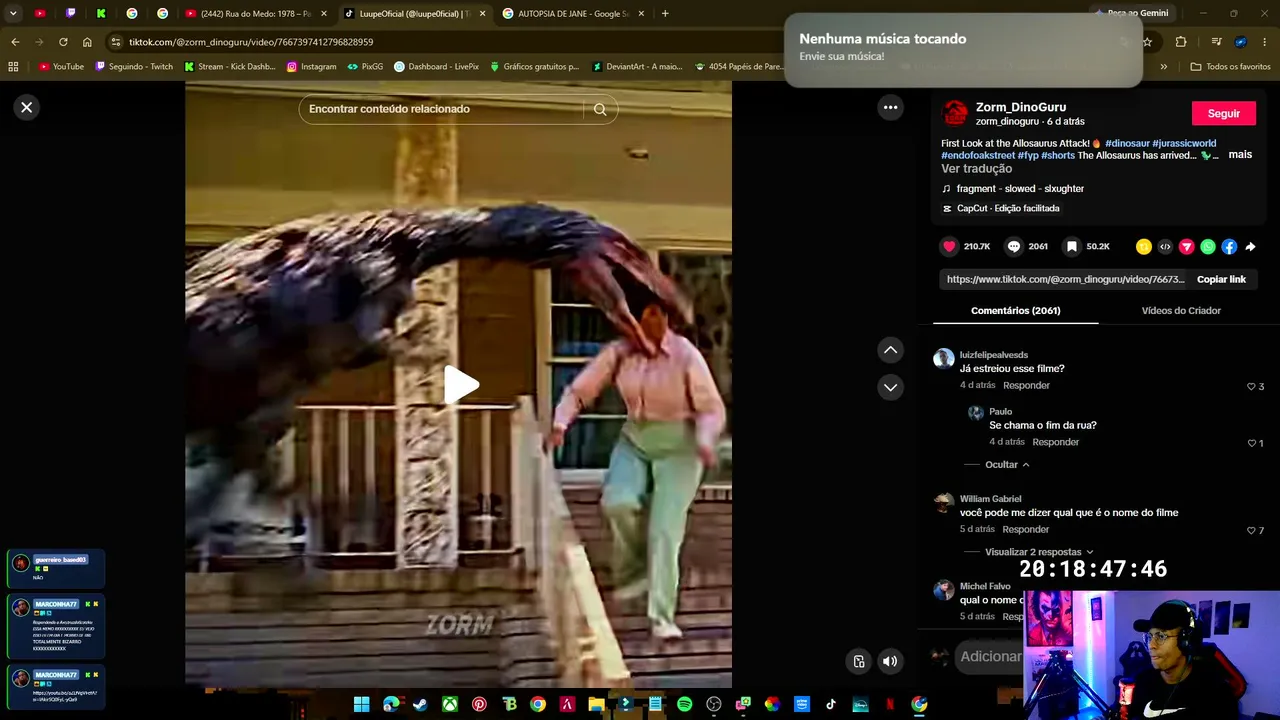The image size is (1280, 720).
Task: Share the video to Facebook
Action: point(1229,246)
